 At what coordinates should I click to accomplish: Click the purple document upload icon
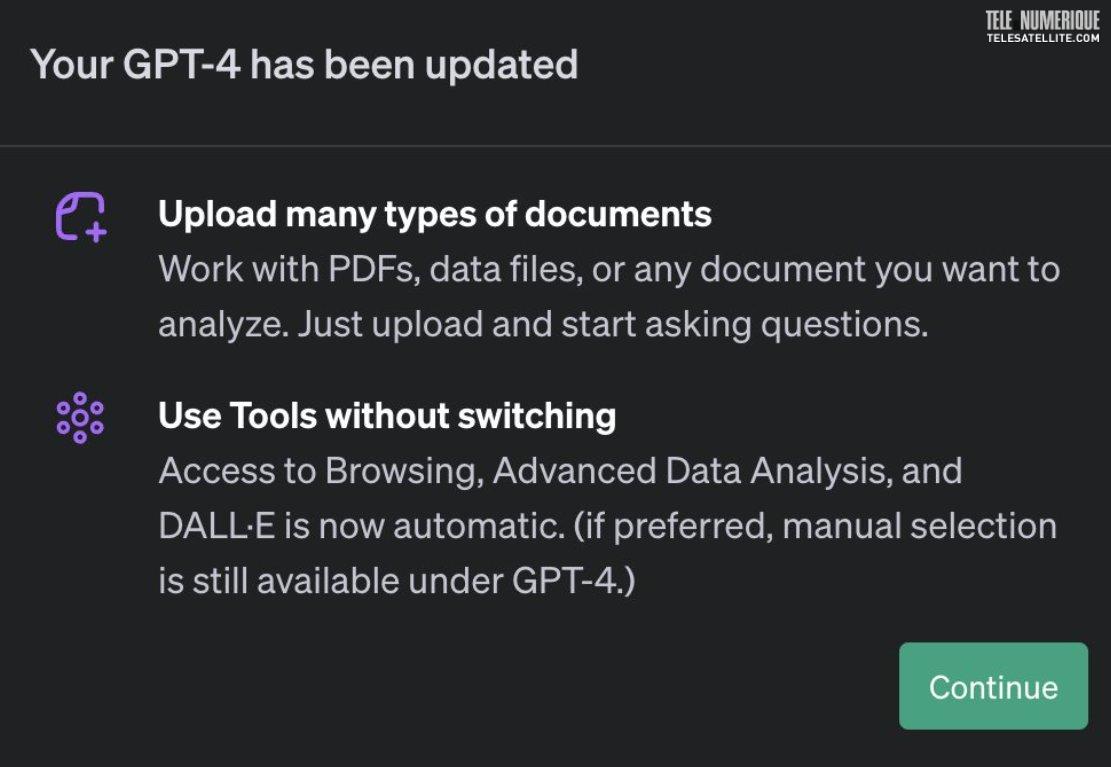coord(81,216)
